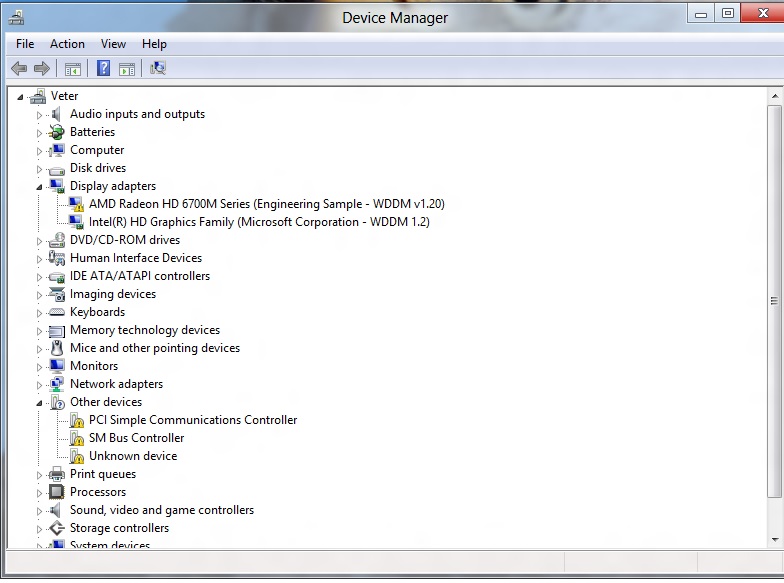
Task: Click the SM Bus Controller warning icon
Action: [76, 438]
